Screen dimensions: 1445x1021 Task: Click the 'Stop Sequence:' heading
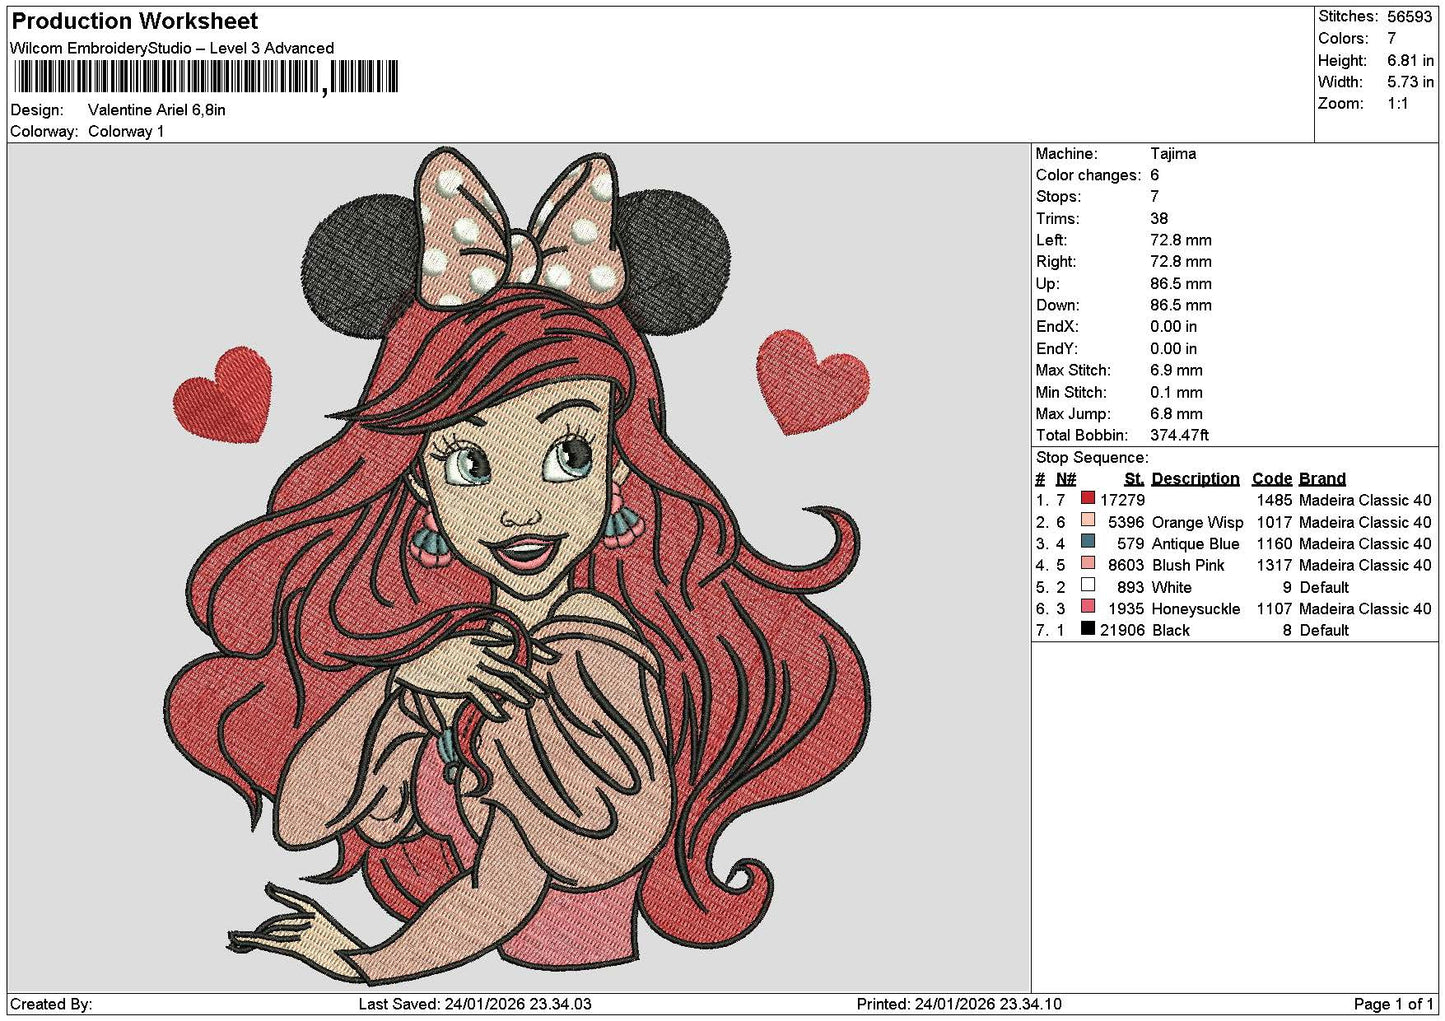pyautogui.click(x=1092, y=458)
